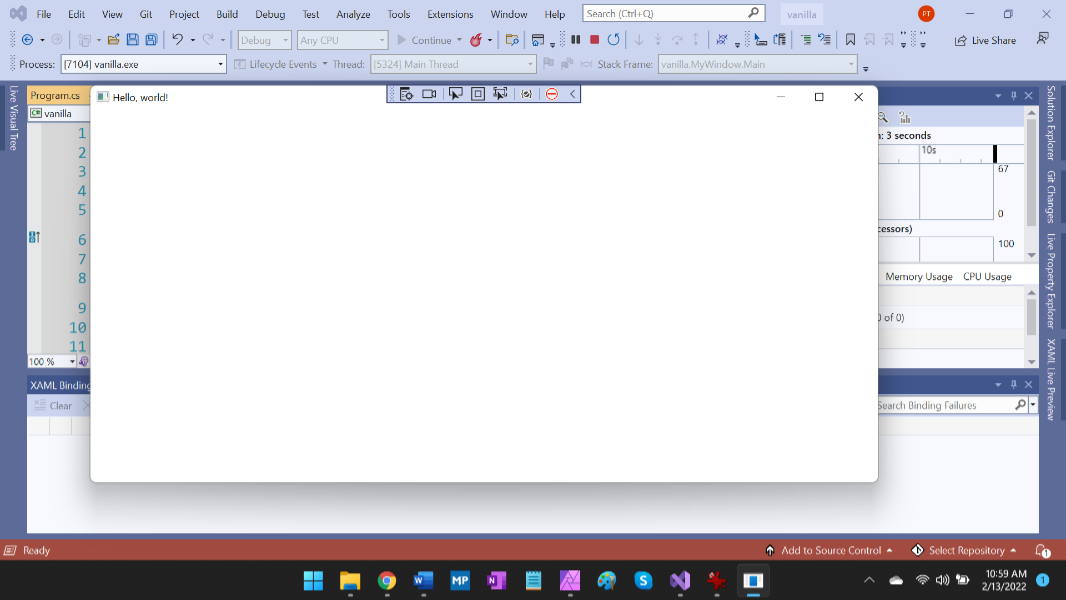Stop debugging with the red square button
Image resolution: width=1066 pixels, height=600 pixels.
[x=594, y=40]
